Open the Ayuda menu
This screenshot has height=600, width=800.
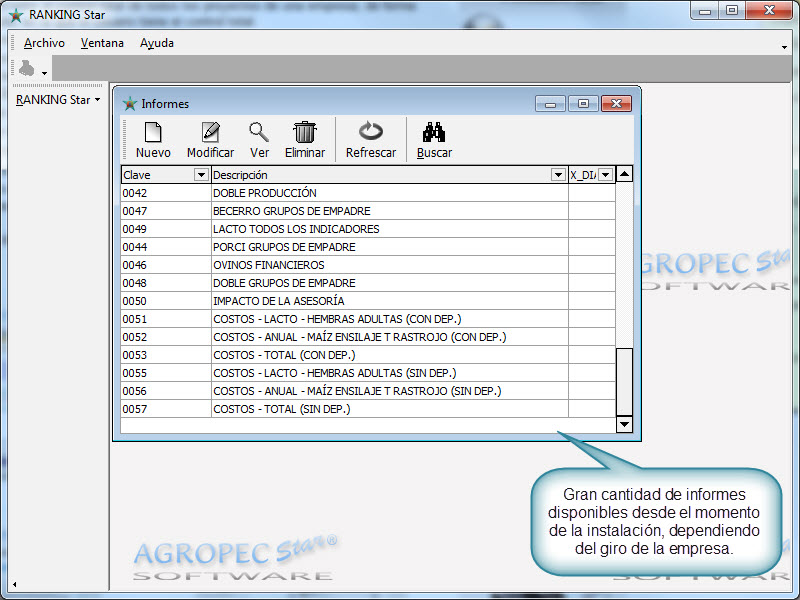pos(157,43)
